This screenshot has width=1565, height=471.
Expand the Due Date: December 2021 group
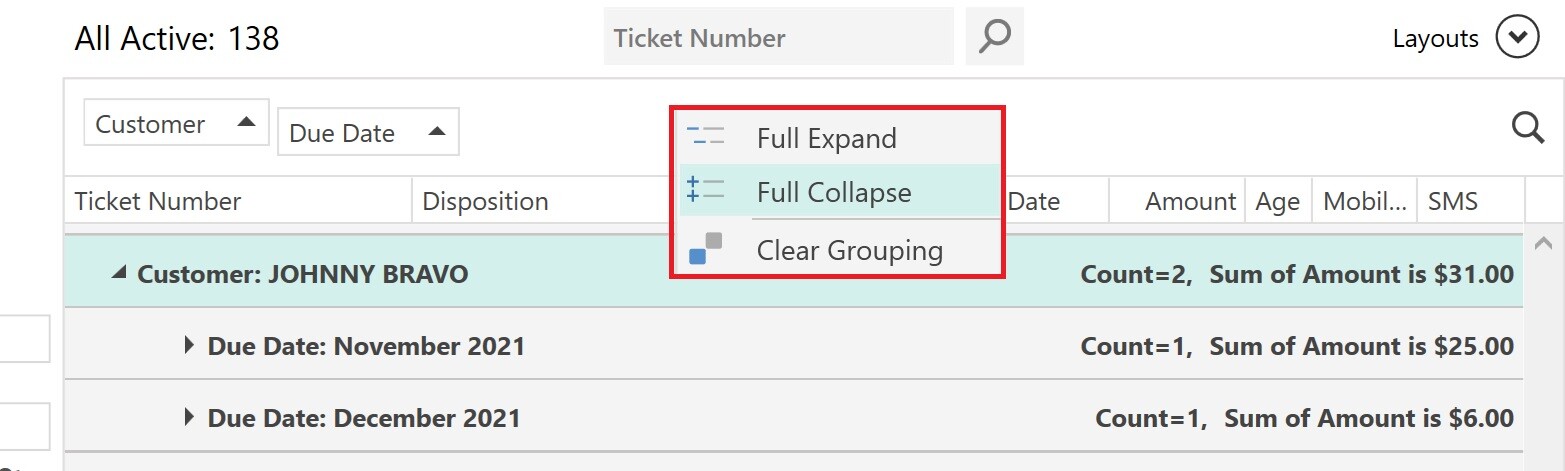[x=189, y=417]
